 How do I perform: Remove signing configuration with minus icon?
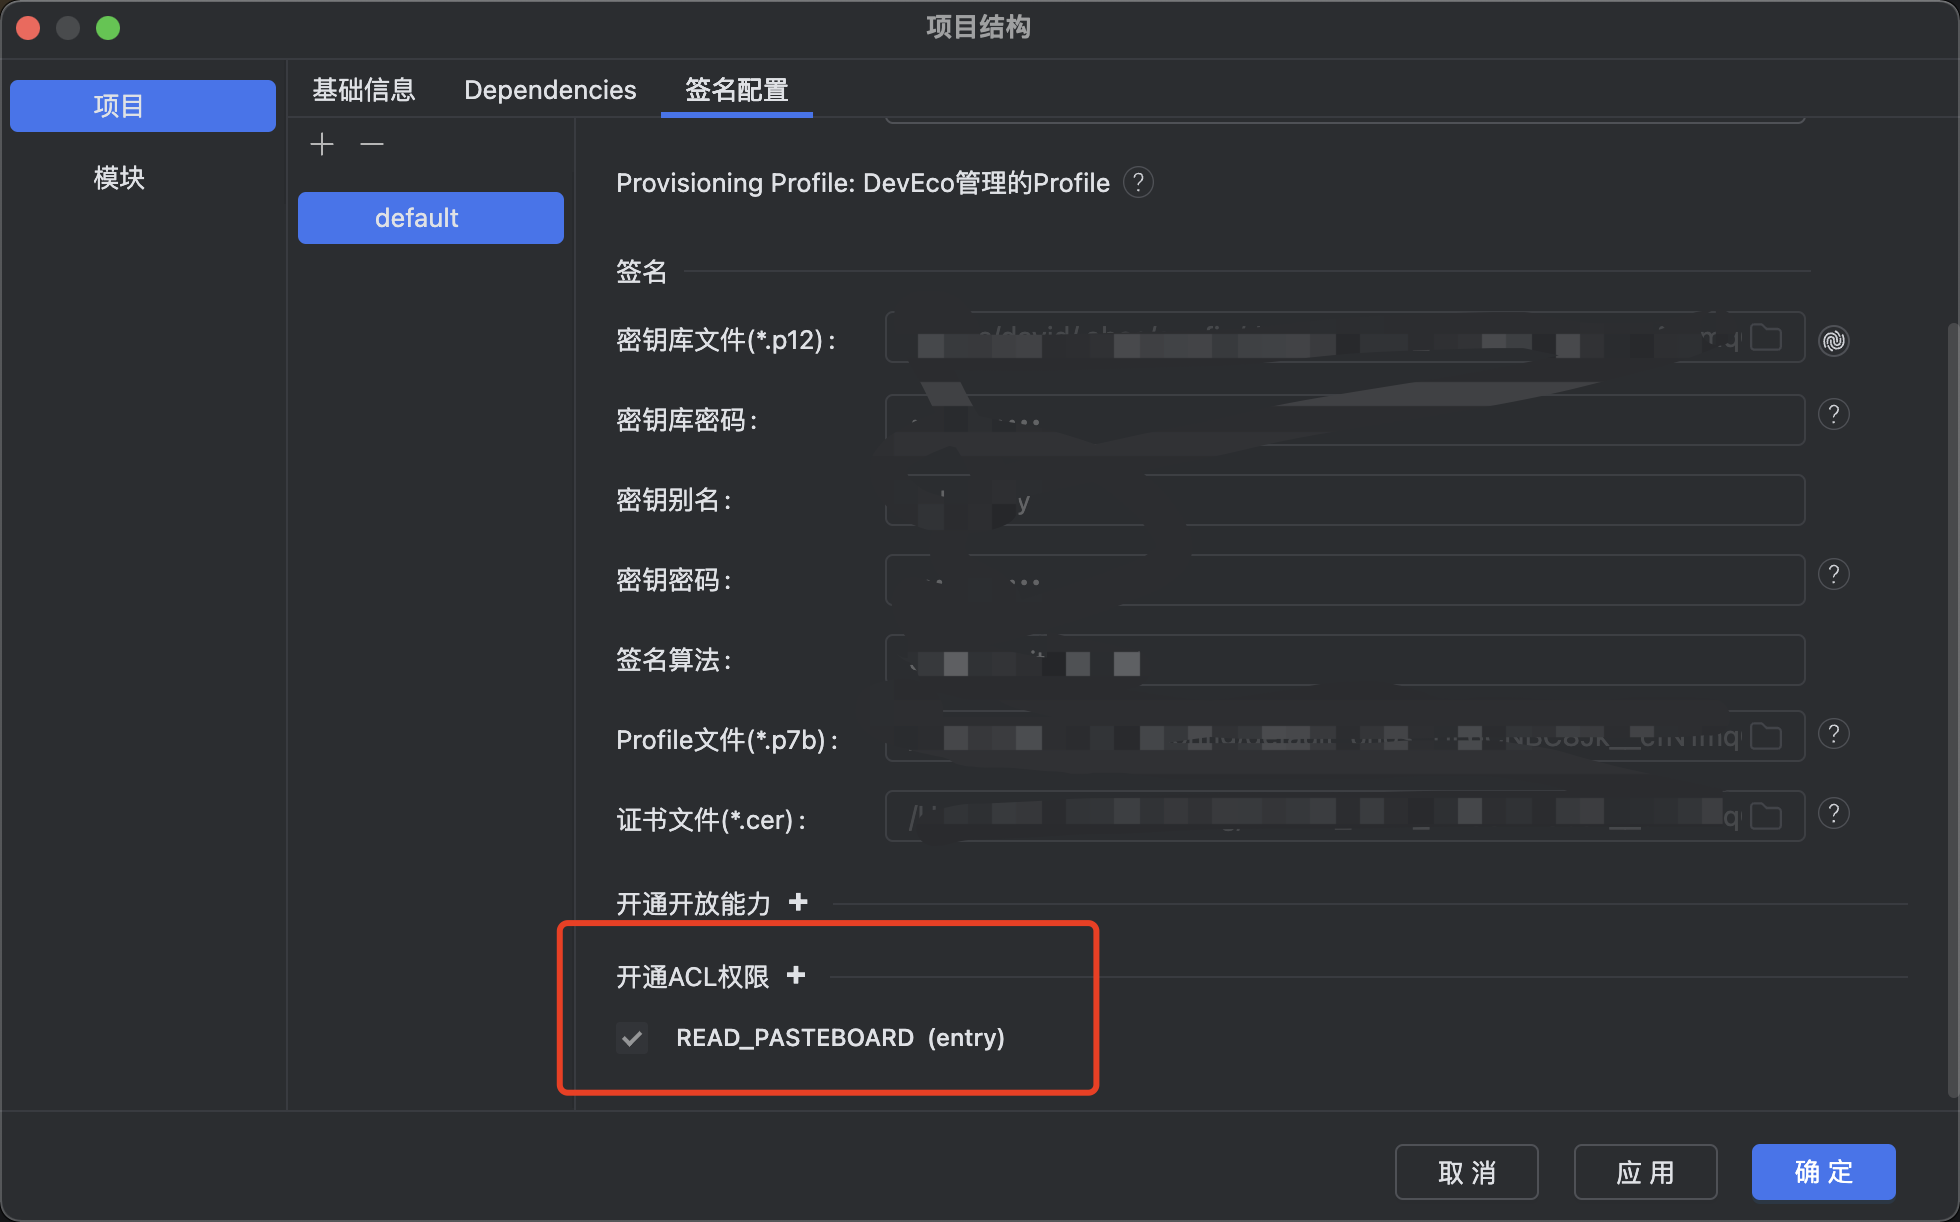click(x=372, y=145)
